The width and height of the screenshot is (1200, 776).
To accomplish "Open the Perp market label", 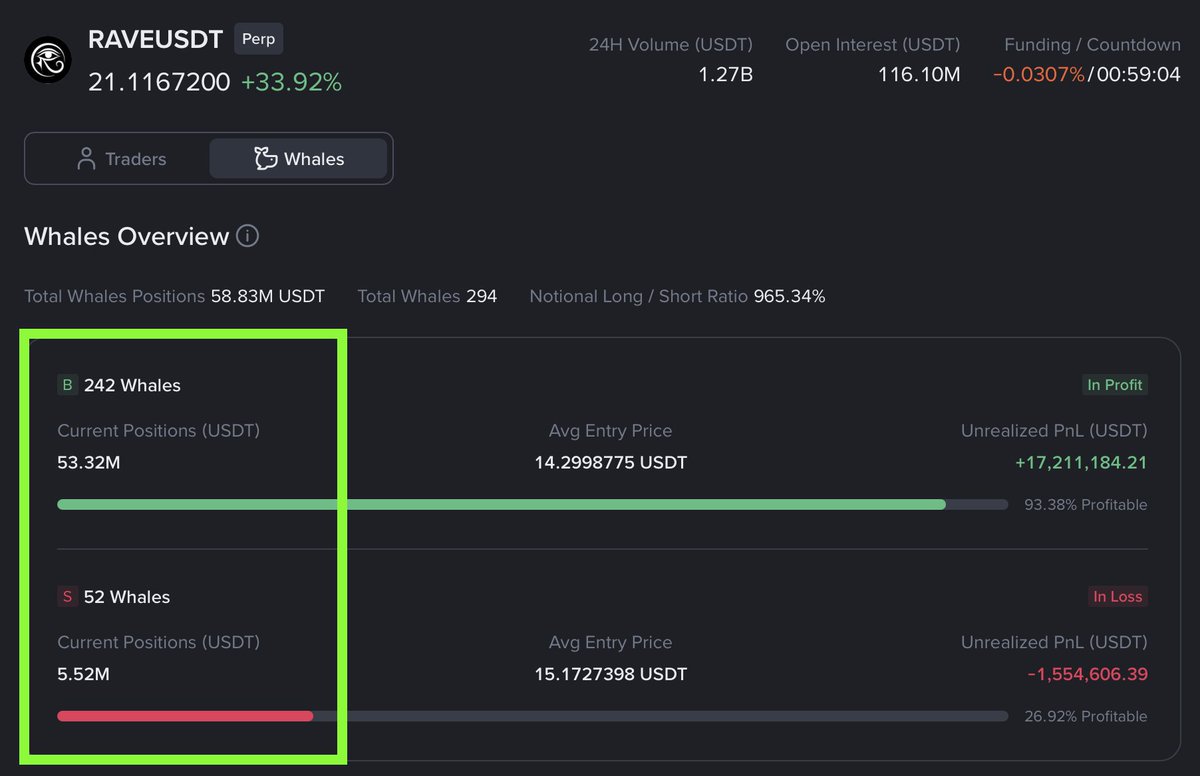I will (258, 39).
